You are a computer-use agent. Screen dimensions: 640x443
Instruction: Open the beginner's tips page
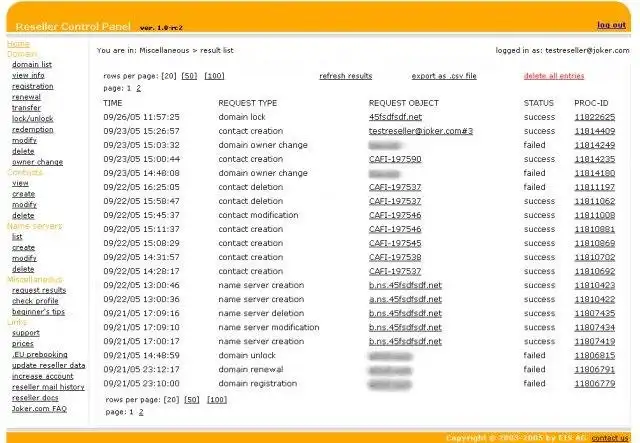pos(38,312)
